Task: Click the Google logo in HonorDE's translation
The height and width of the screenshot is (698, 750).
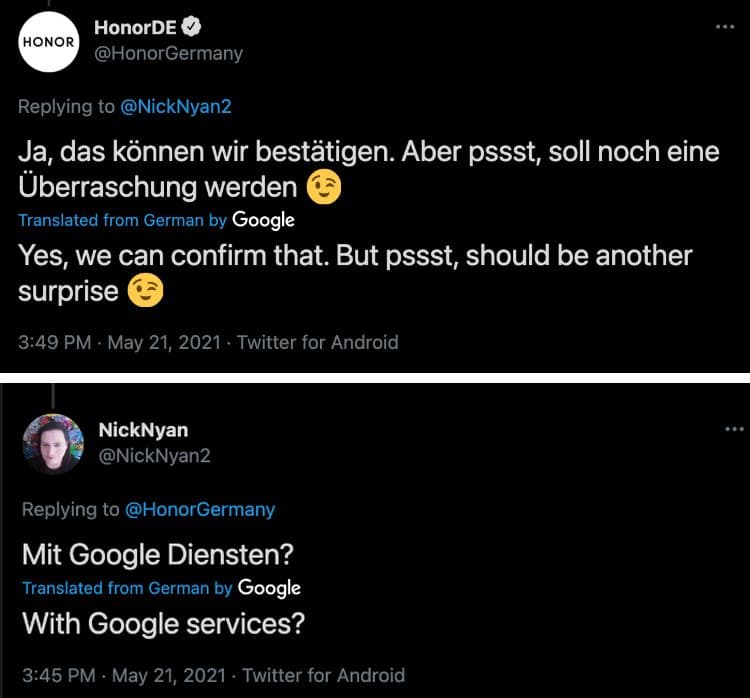Action: [x=264, y=219]
